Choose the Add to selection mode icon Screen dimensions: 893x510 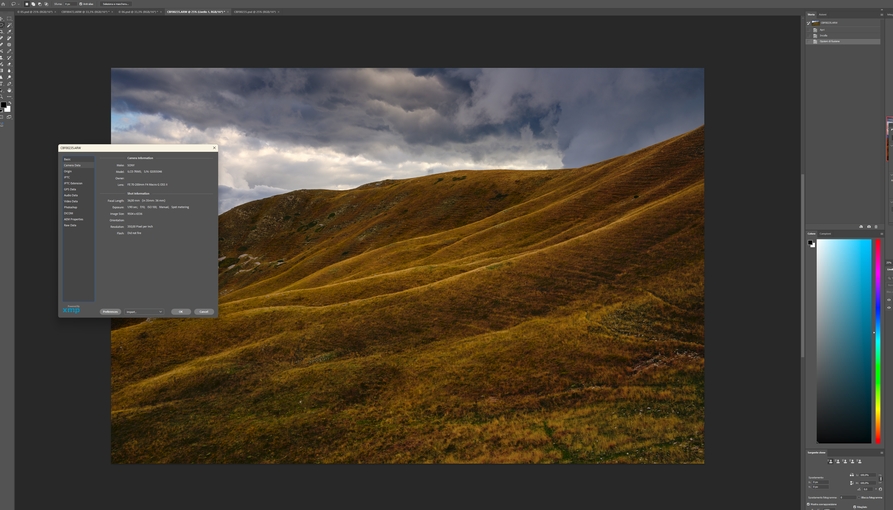point(32,4)
